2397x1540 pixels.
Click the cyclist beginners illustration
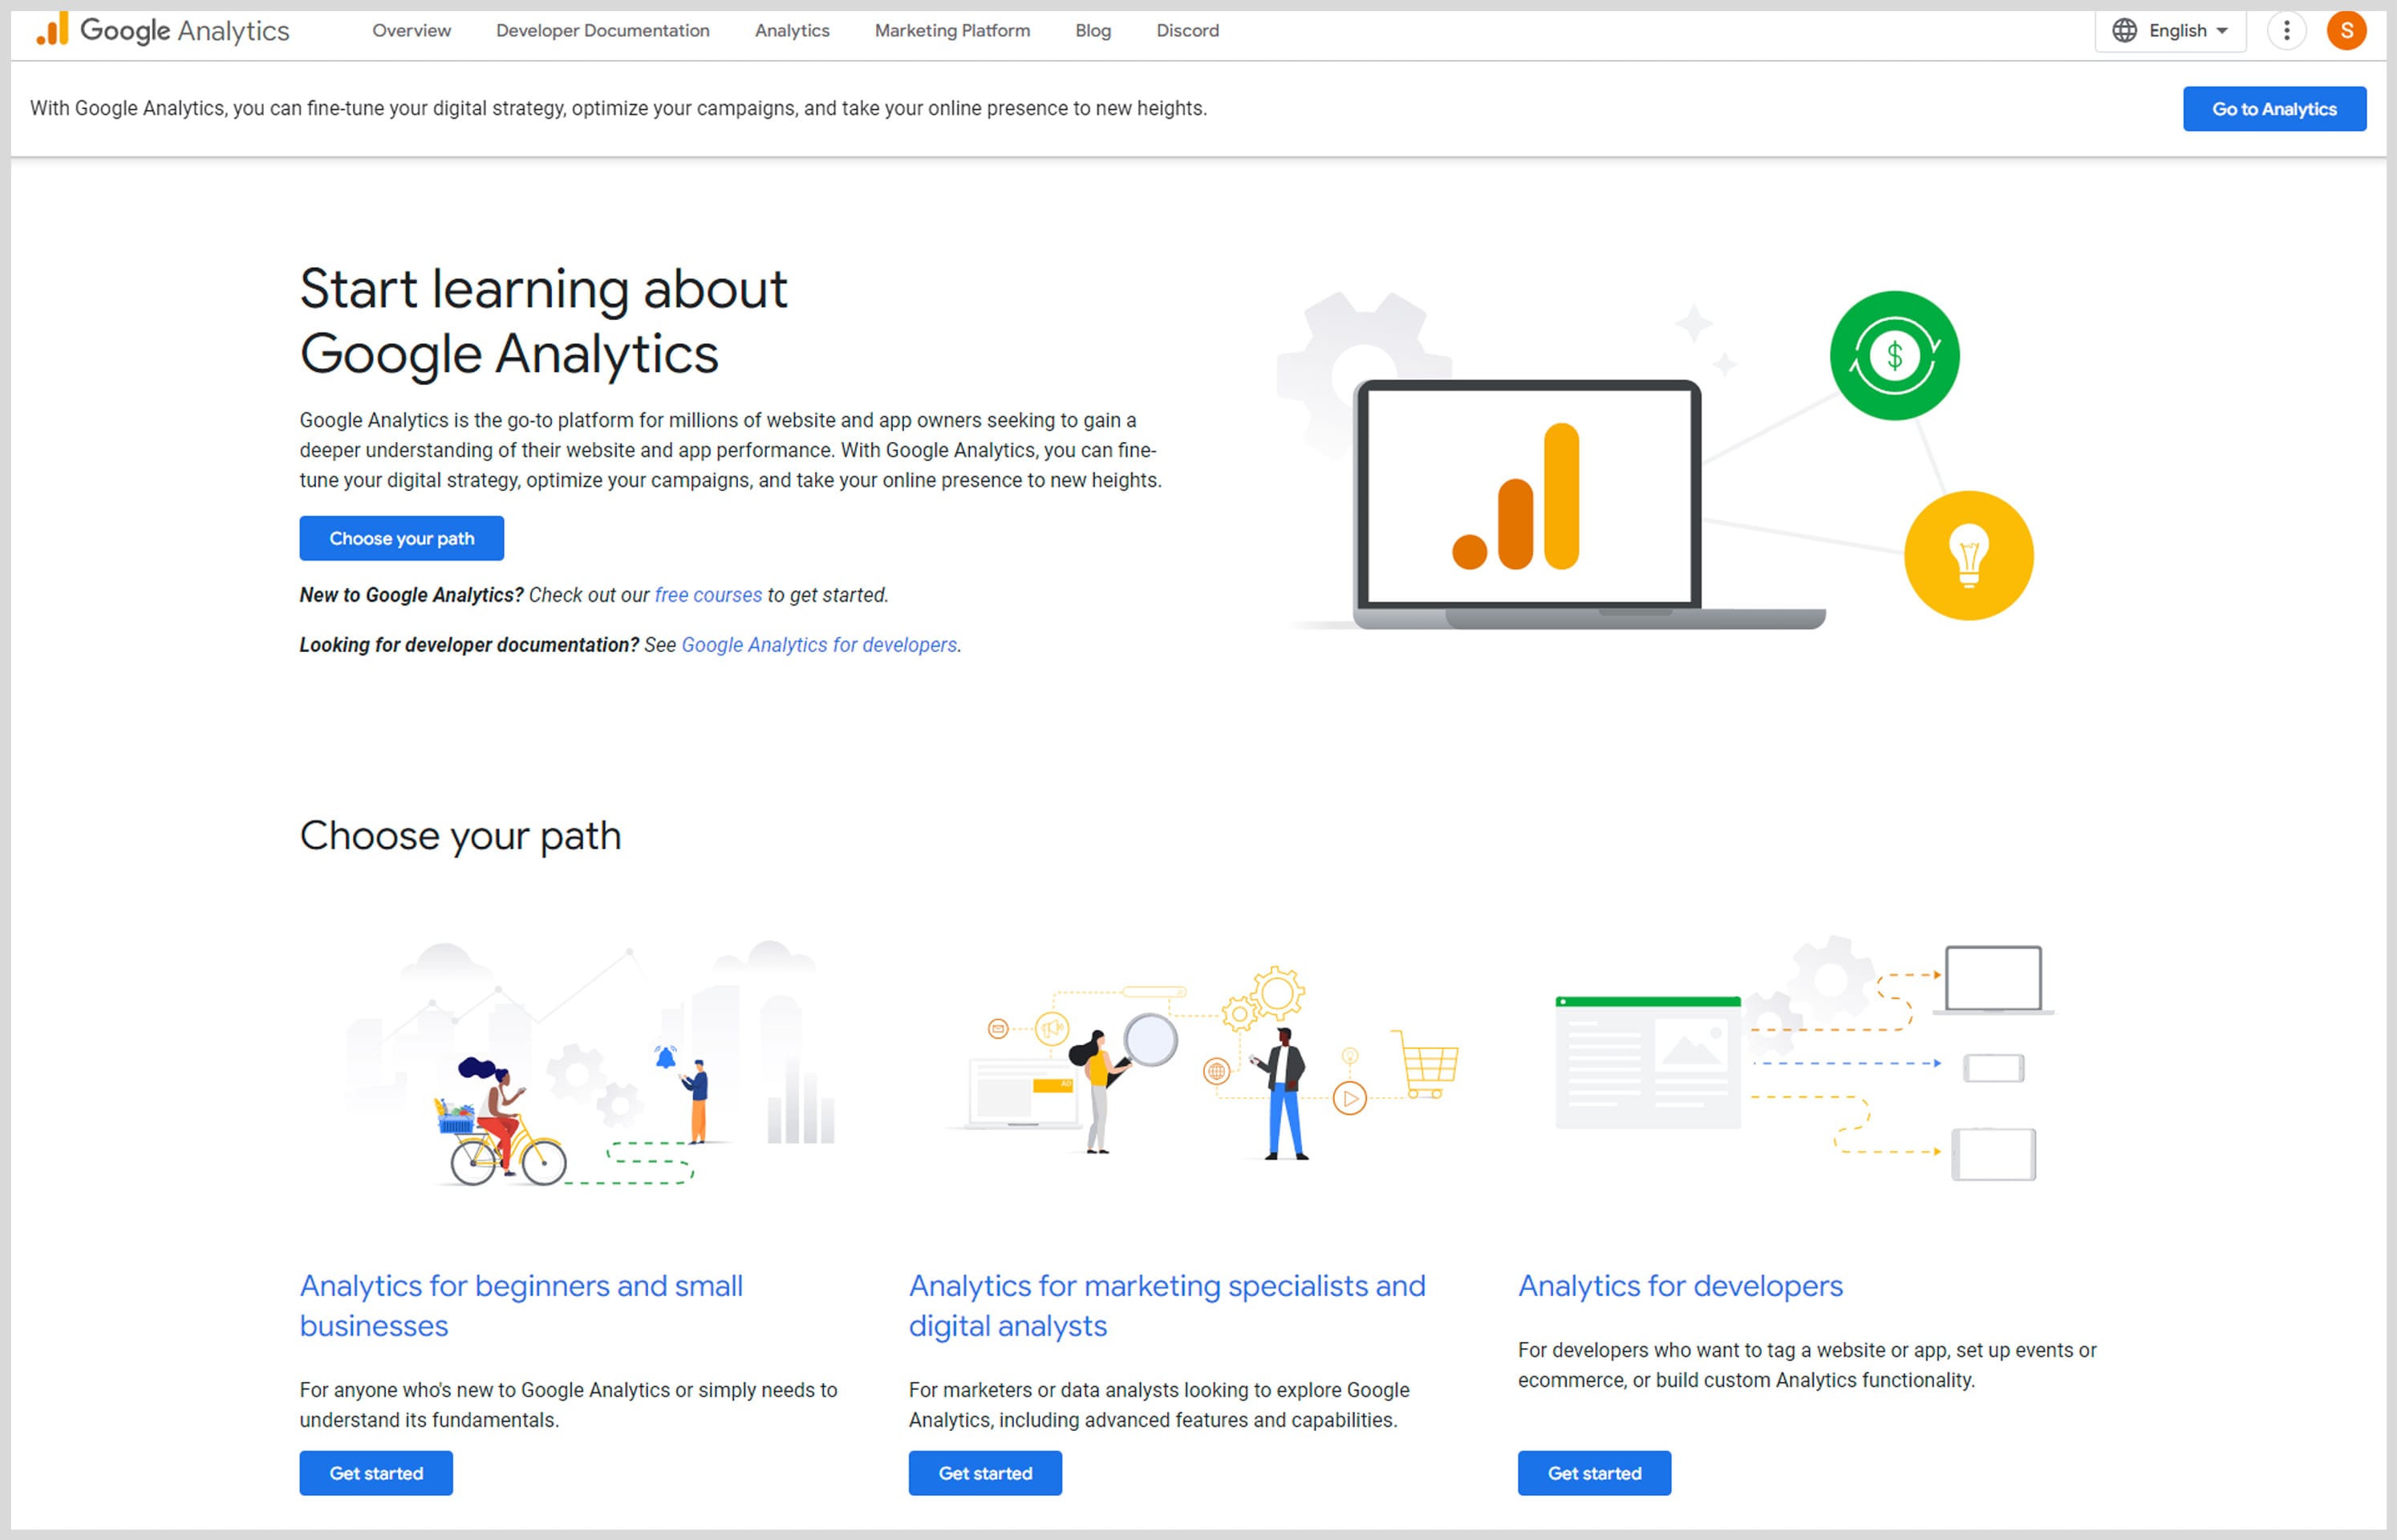[590, 1063]
